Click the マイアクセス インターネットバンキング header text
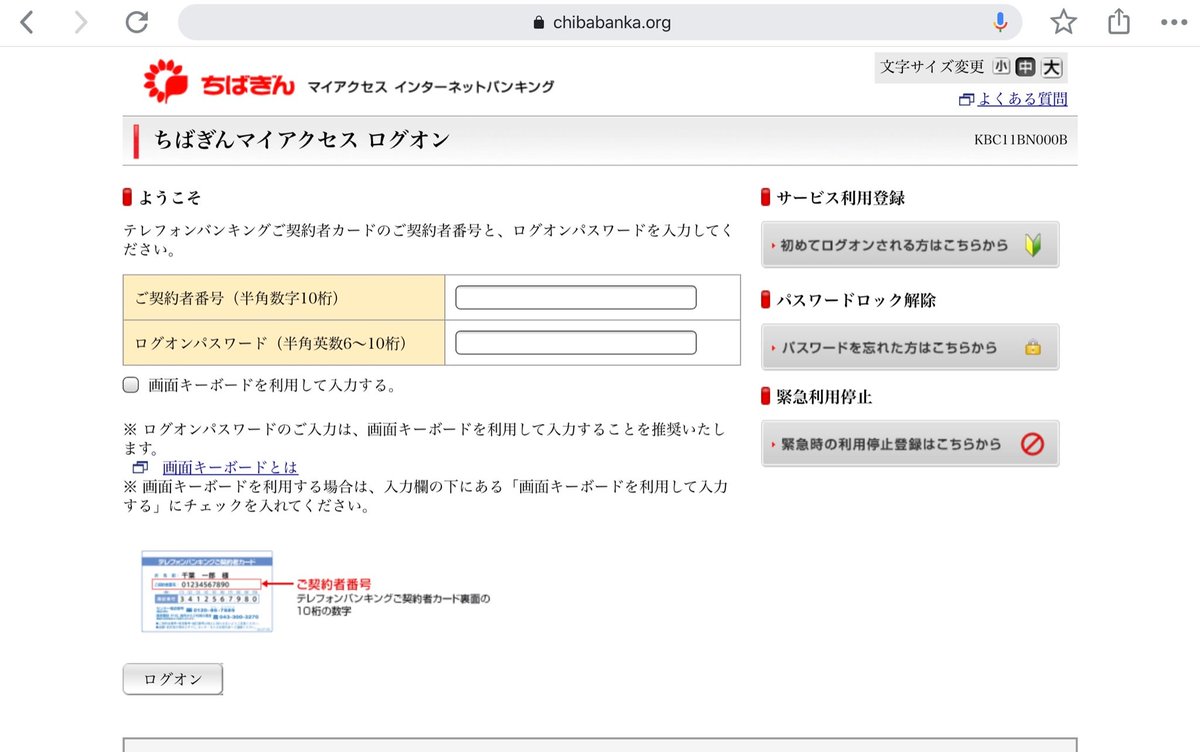Screen dimensions: 1200x752 coord(430,87)
